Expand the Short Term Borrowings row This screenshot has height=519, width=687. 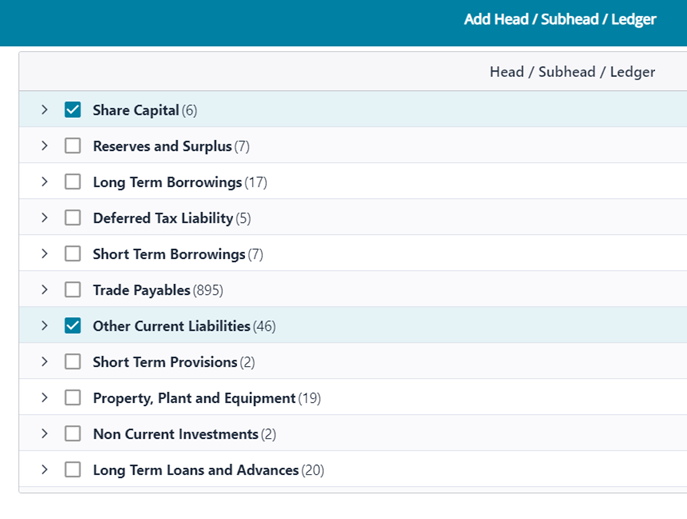(45, 254)
